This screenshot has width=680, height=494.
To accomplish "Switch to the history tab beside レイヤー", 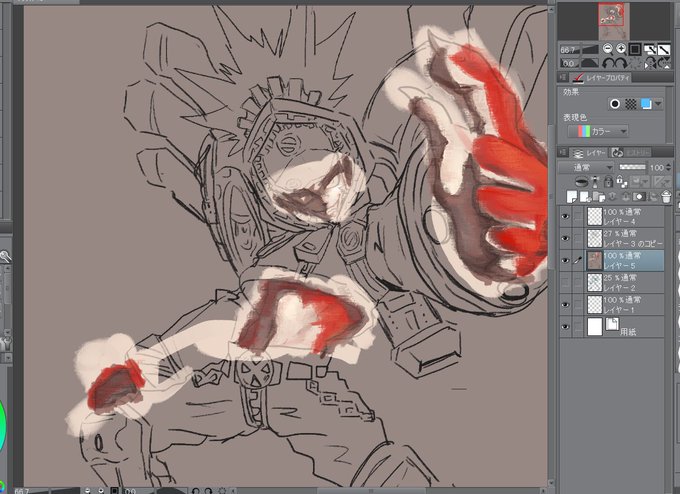I will [631, 153].
